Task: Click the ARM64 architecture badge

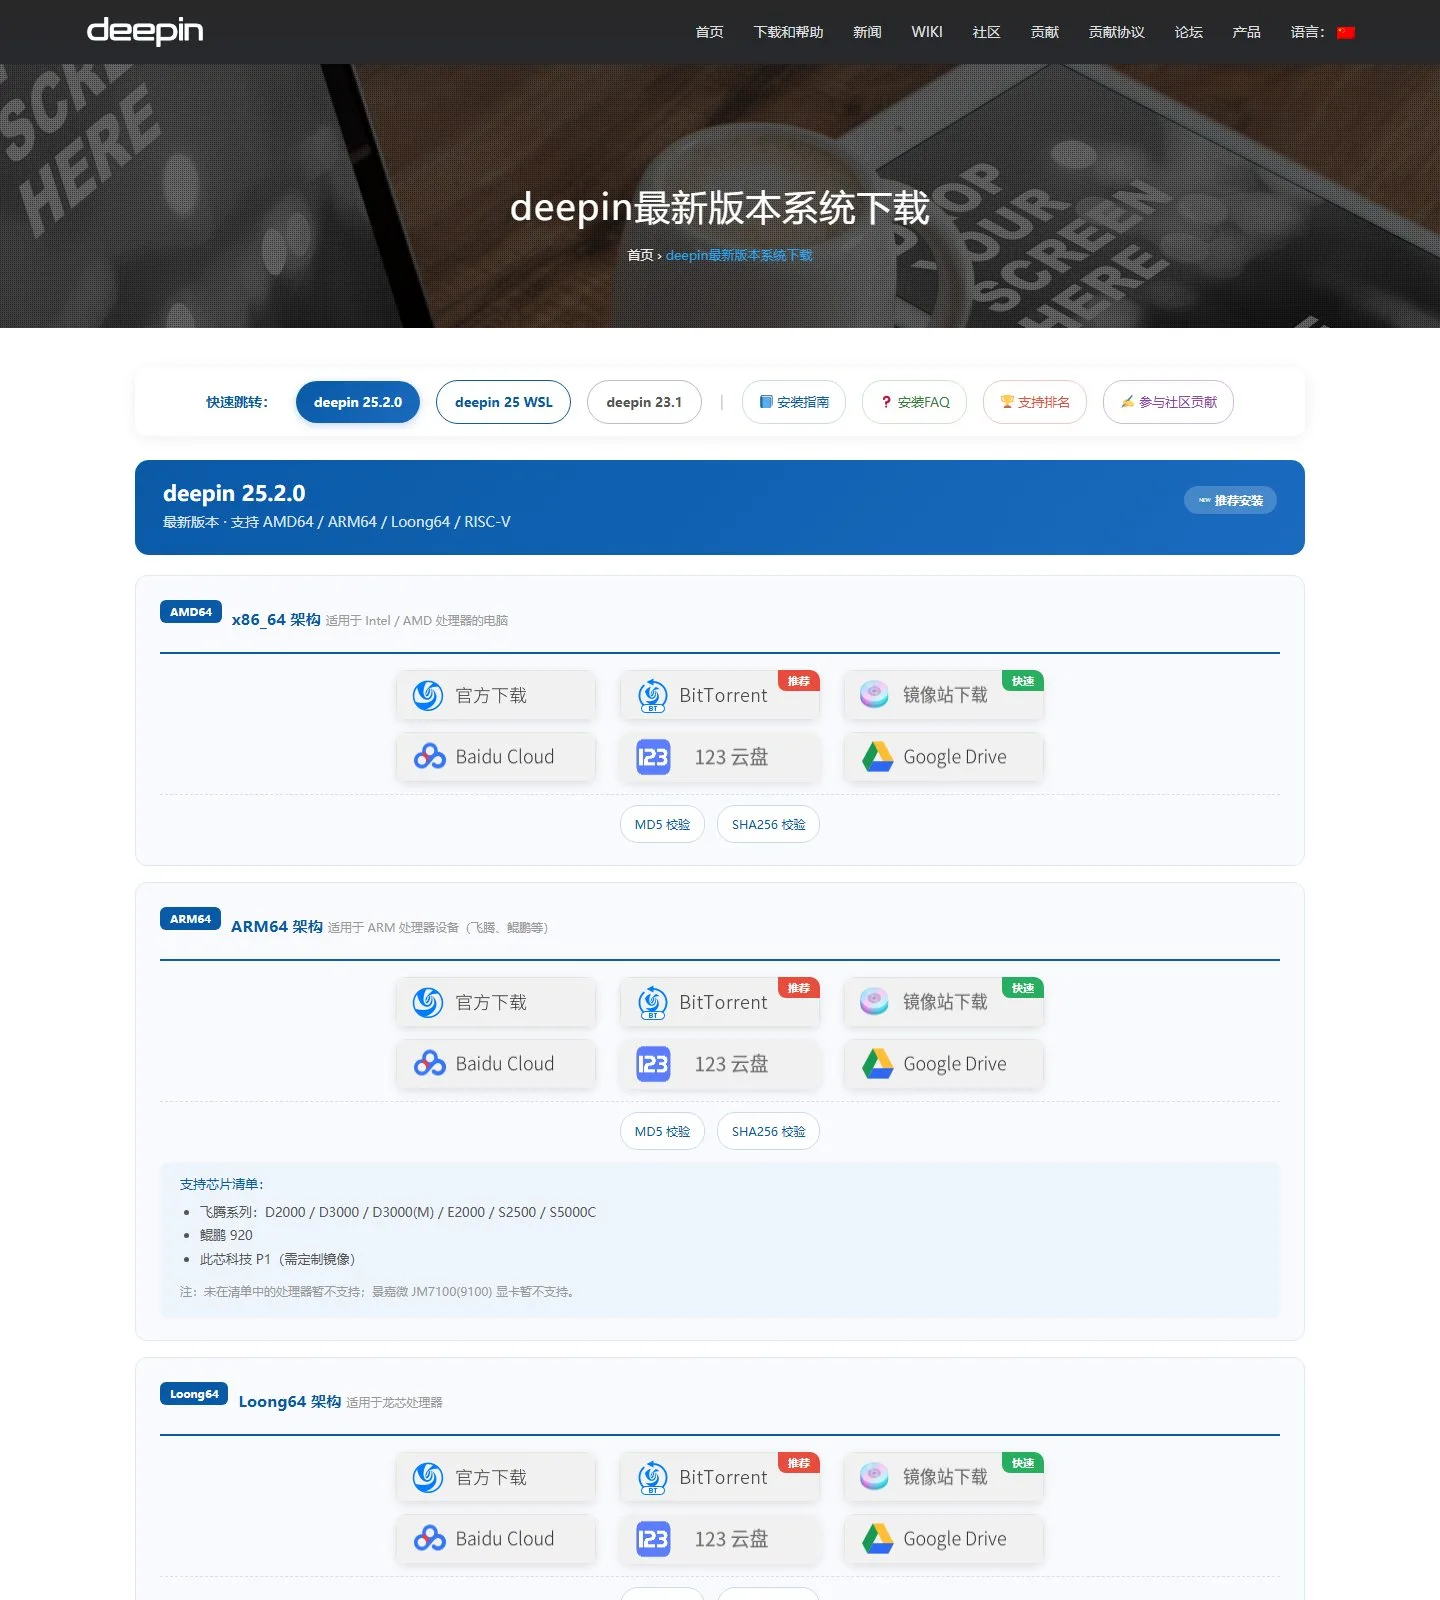Action: click(190, 919)
